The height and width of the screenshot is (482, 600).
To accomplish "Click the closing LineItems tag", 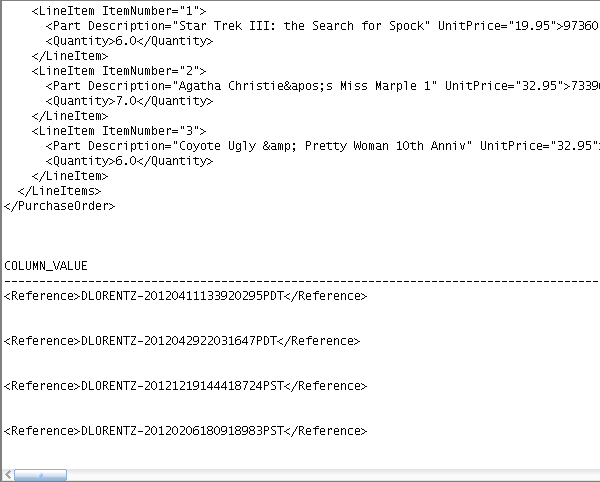I will 59,191.
